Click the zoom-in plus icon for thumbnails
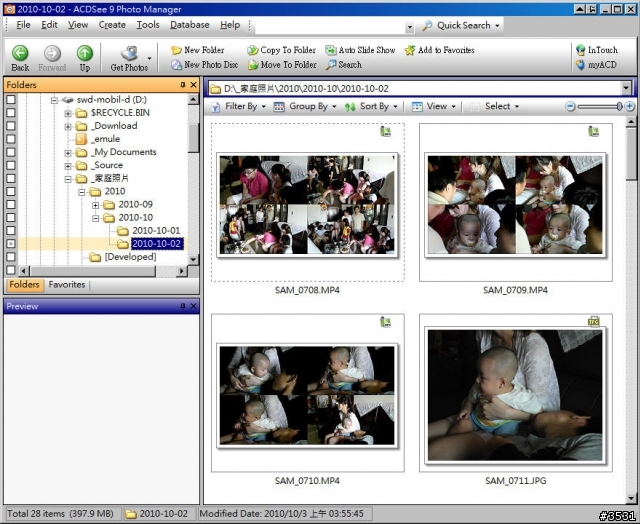The height and width of the screenshot is (524, 640). point(629,107)
